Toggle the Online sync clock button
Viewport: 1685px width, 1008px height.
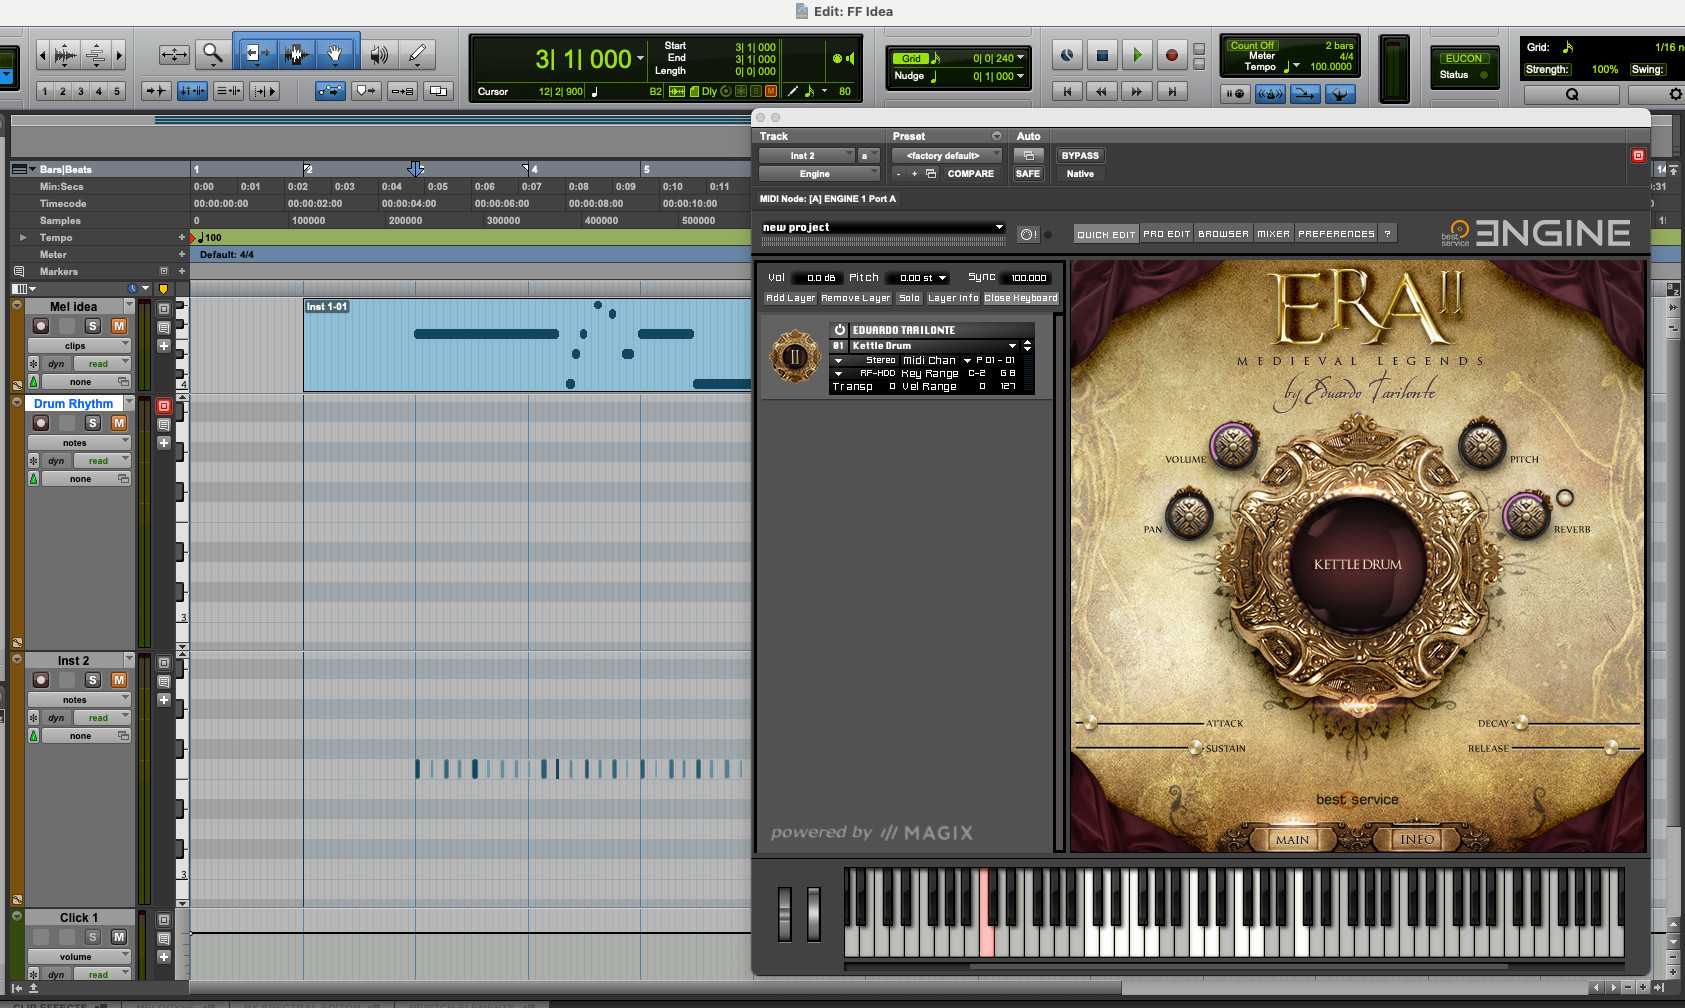coord(1067,56)
